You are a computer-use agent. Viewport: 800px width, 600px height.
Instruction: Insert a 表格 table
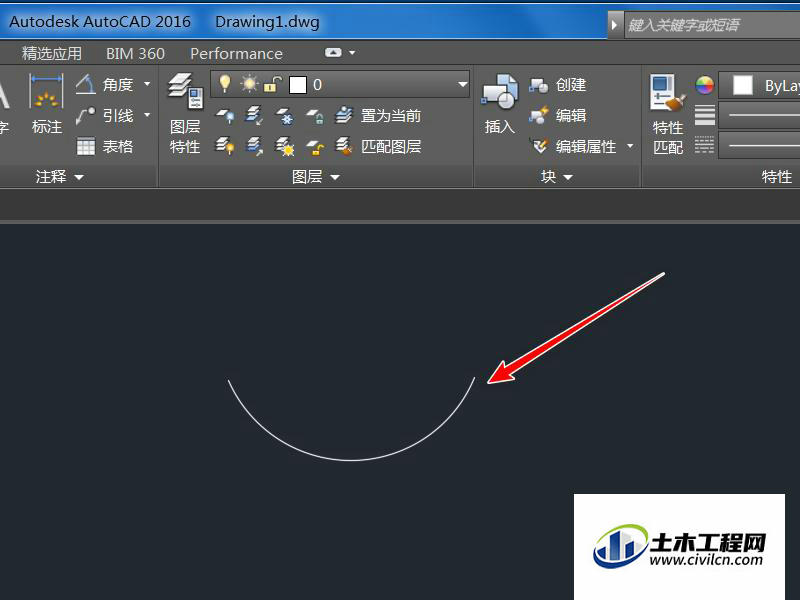coord(105,147)
